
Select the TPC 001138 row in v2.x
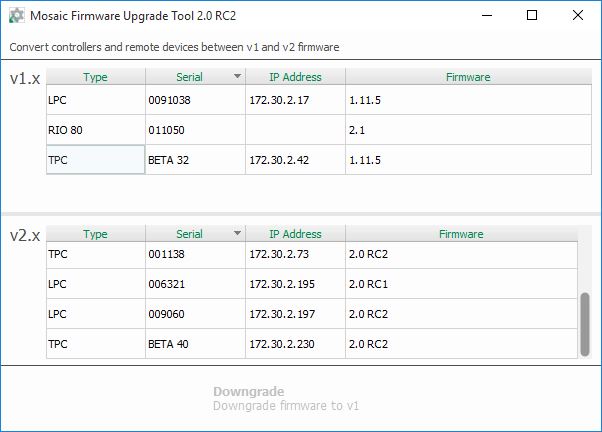click(x=312, y=254)
